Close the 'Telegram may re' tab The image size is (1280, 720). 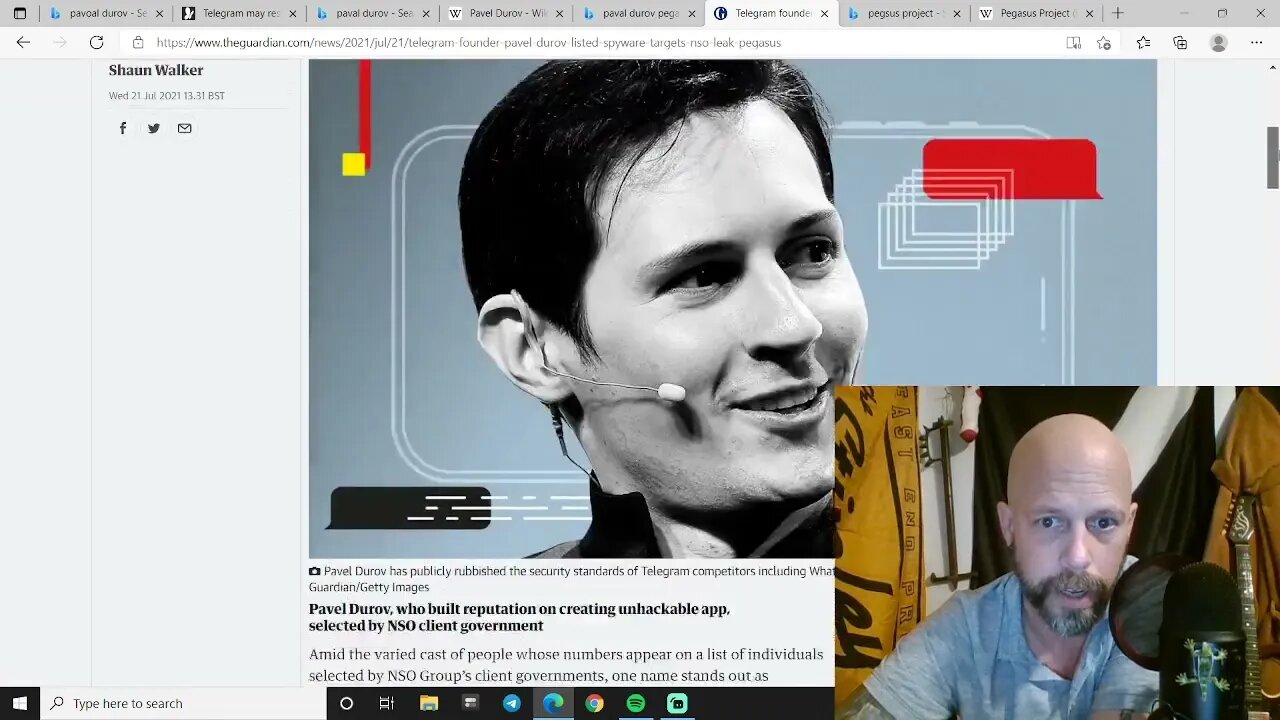pyautogui.click(x=293, y=13)
